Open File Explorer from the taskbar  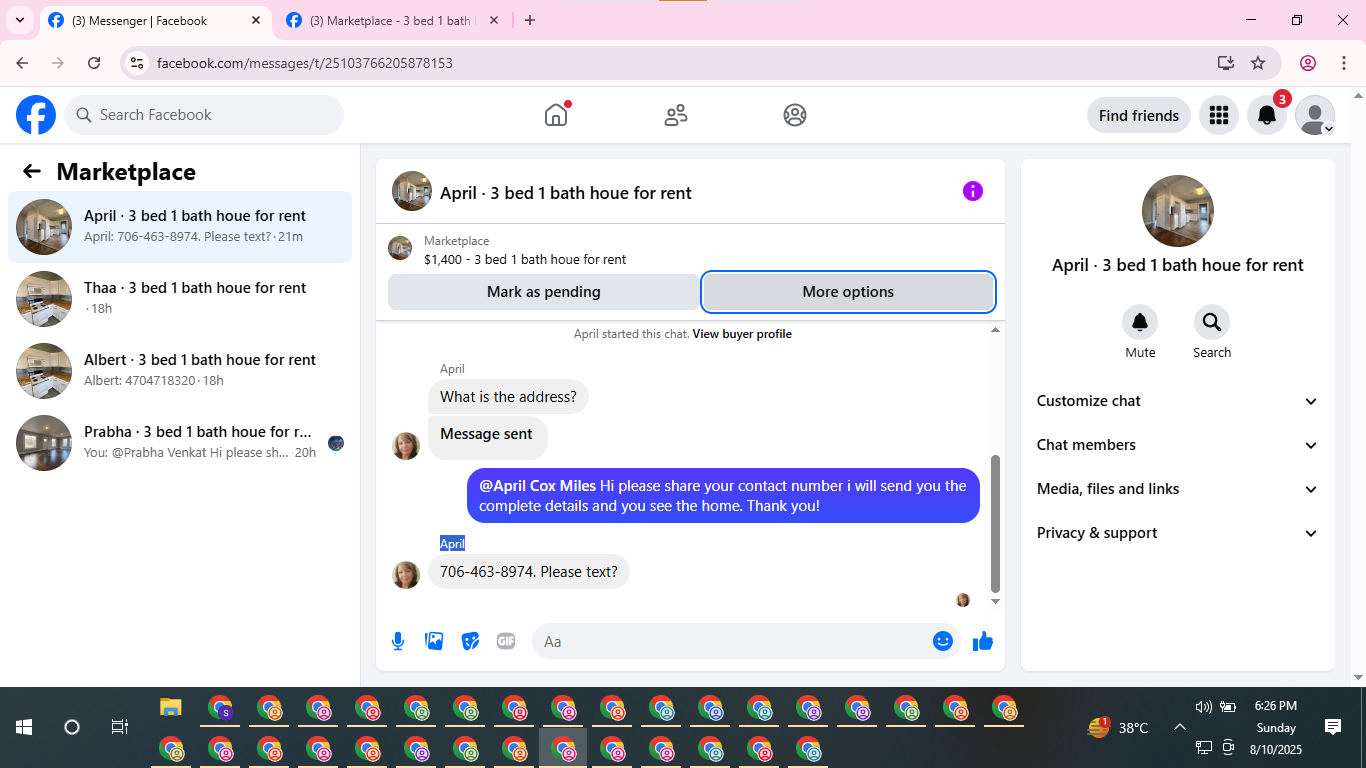pos(171,708)
